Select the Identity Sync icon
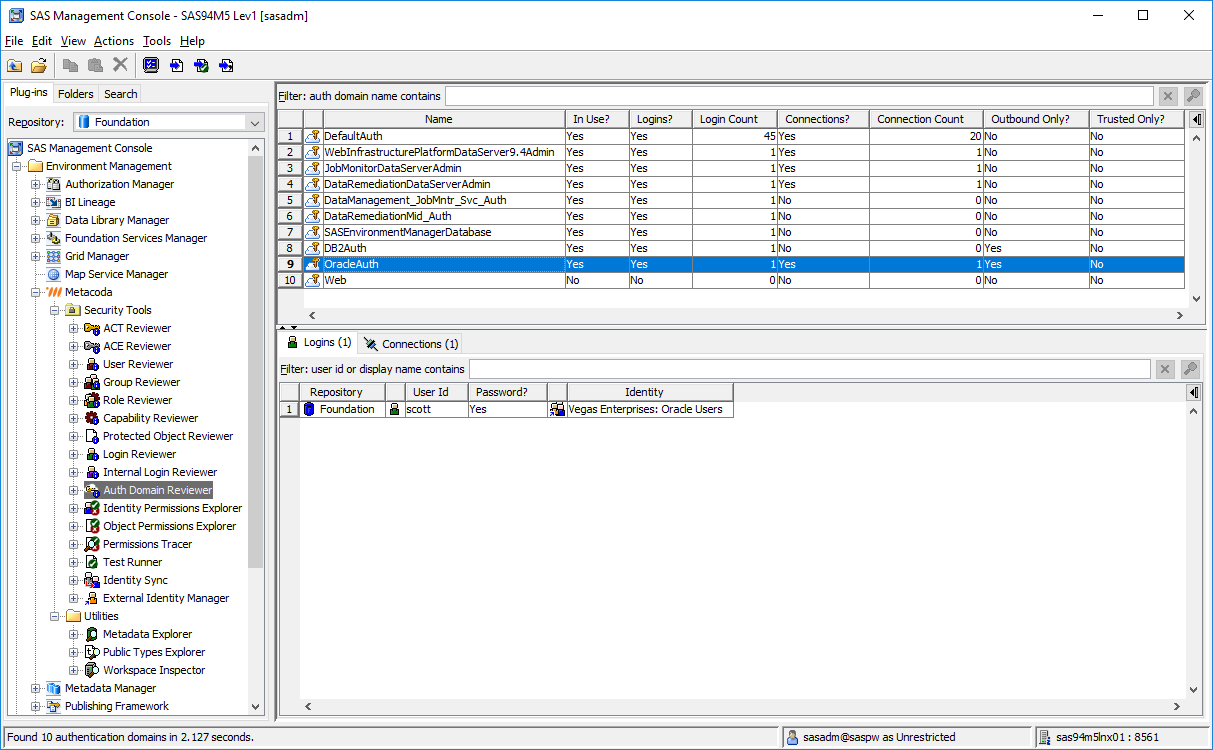The height and width of the screenshot is (750, 1213). click(92, 580)
